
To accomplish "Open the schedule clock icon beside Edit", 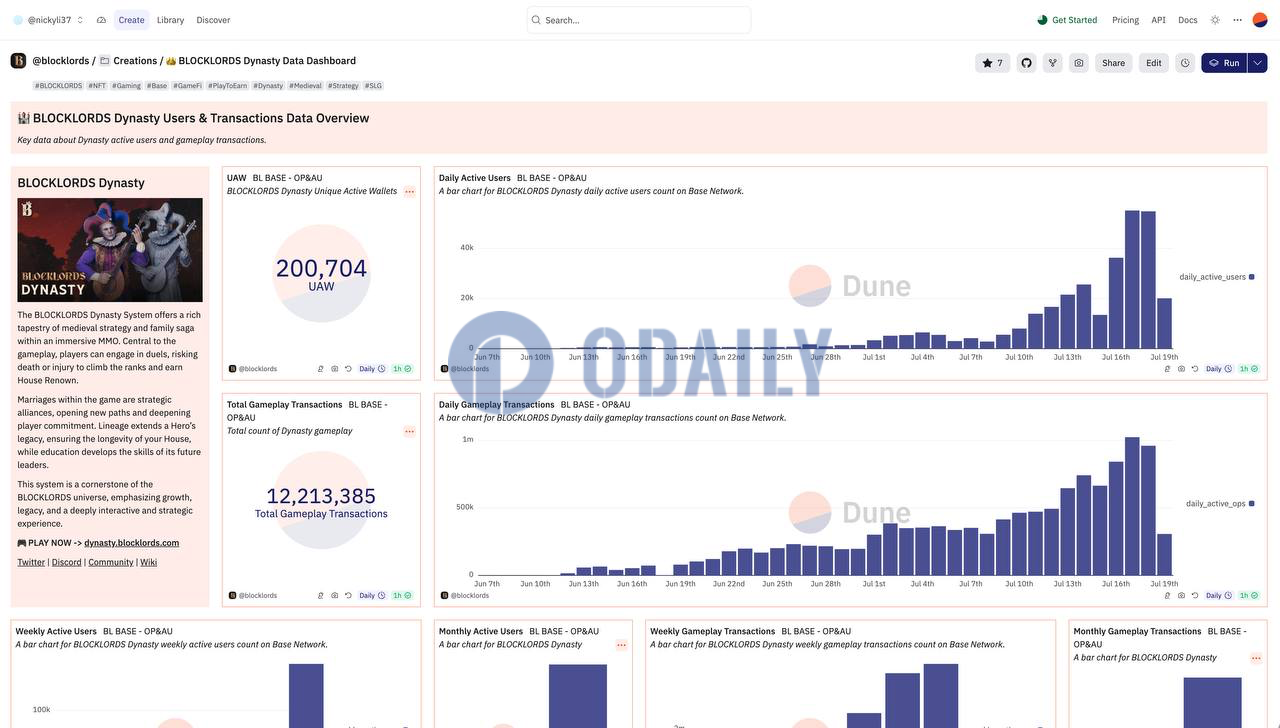I will coord(1185,63).
